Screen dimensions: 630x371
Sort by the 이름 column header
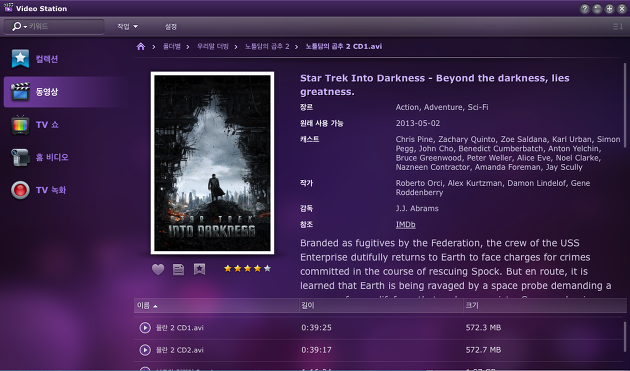[217, 306]
